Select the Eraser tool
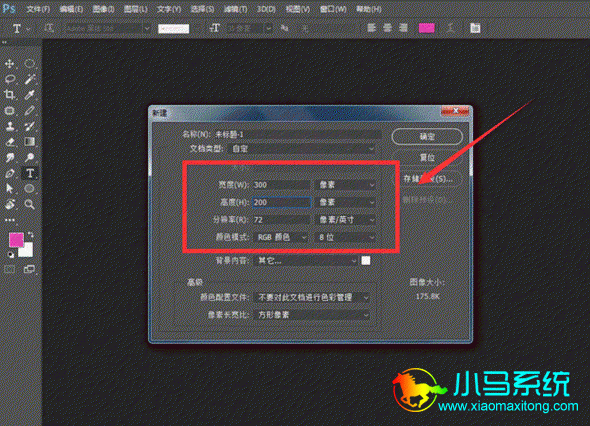The height and width of the screenshot is (426, 590). click(10, 142)
